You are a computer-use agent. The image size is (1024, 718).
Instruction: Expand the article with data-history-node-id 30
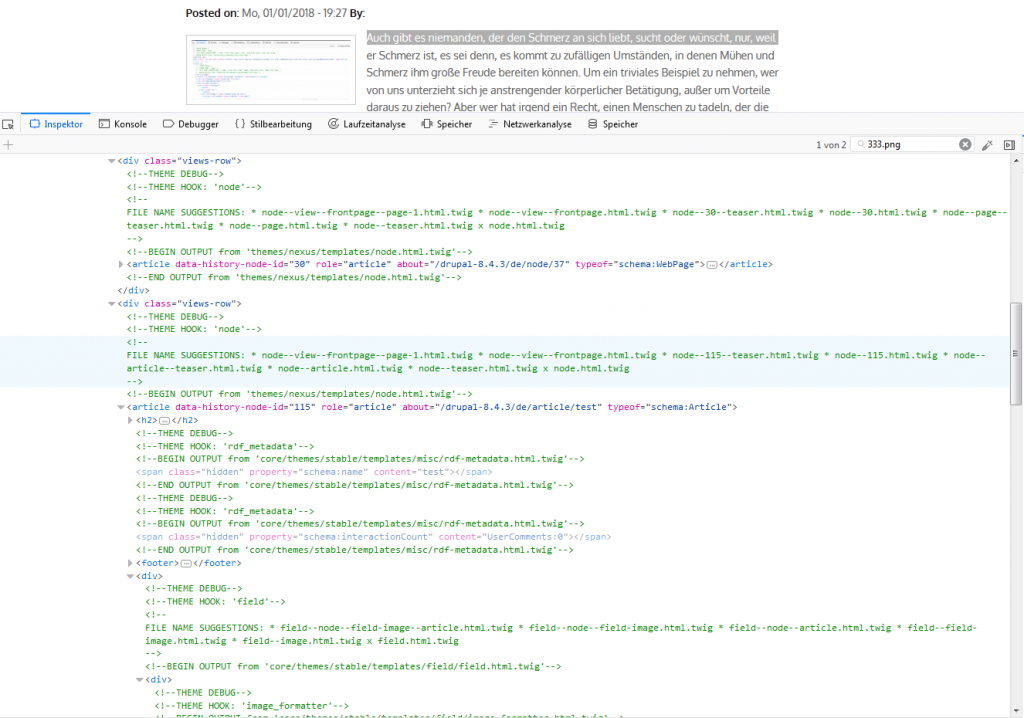click(x=121, y=264)
